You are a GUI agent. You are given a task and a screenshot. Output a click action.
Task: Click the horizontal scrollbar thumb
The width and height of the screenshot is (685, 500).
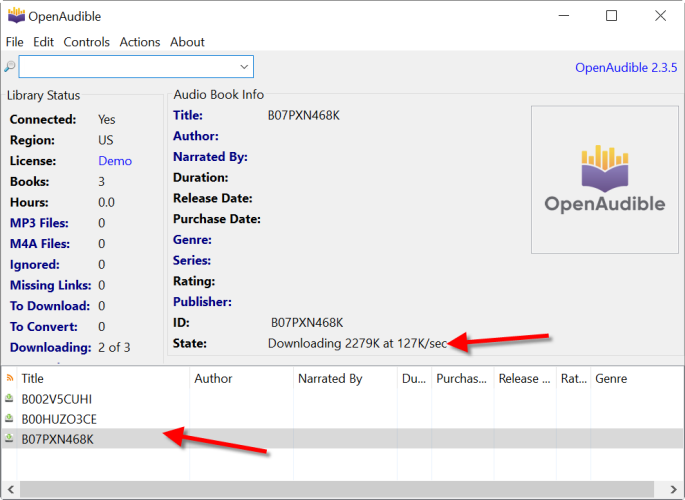tap(337, 489)
